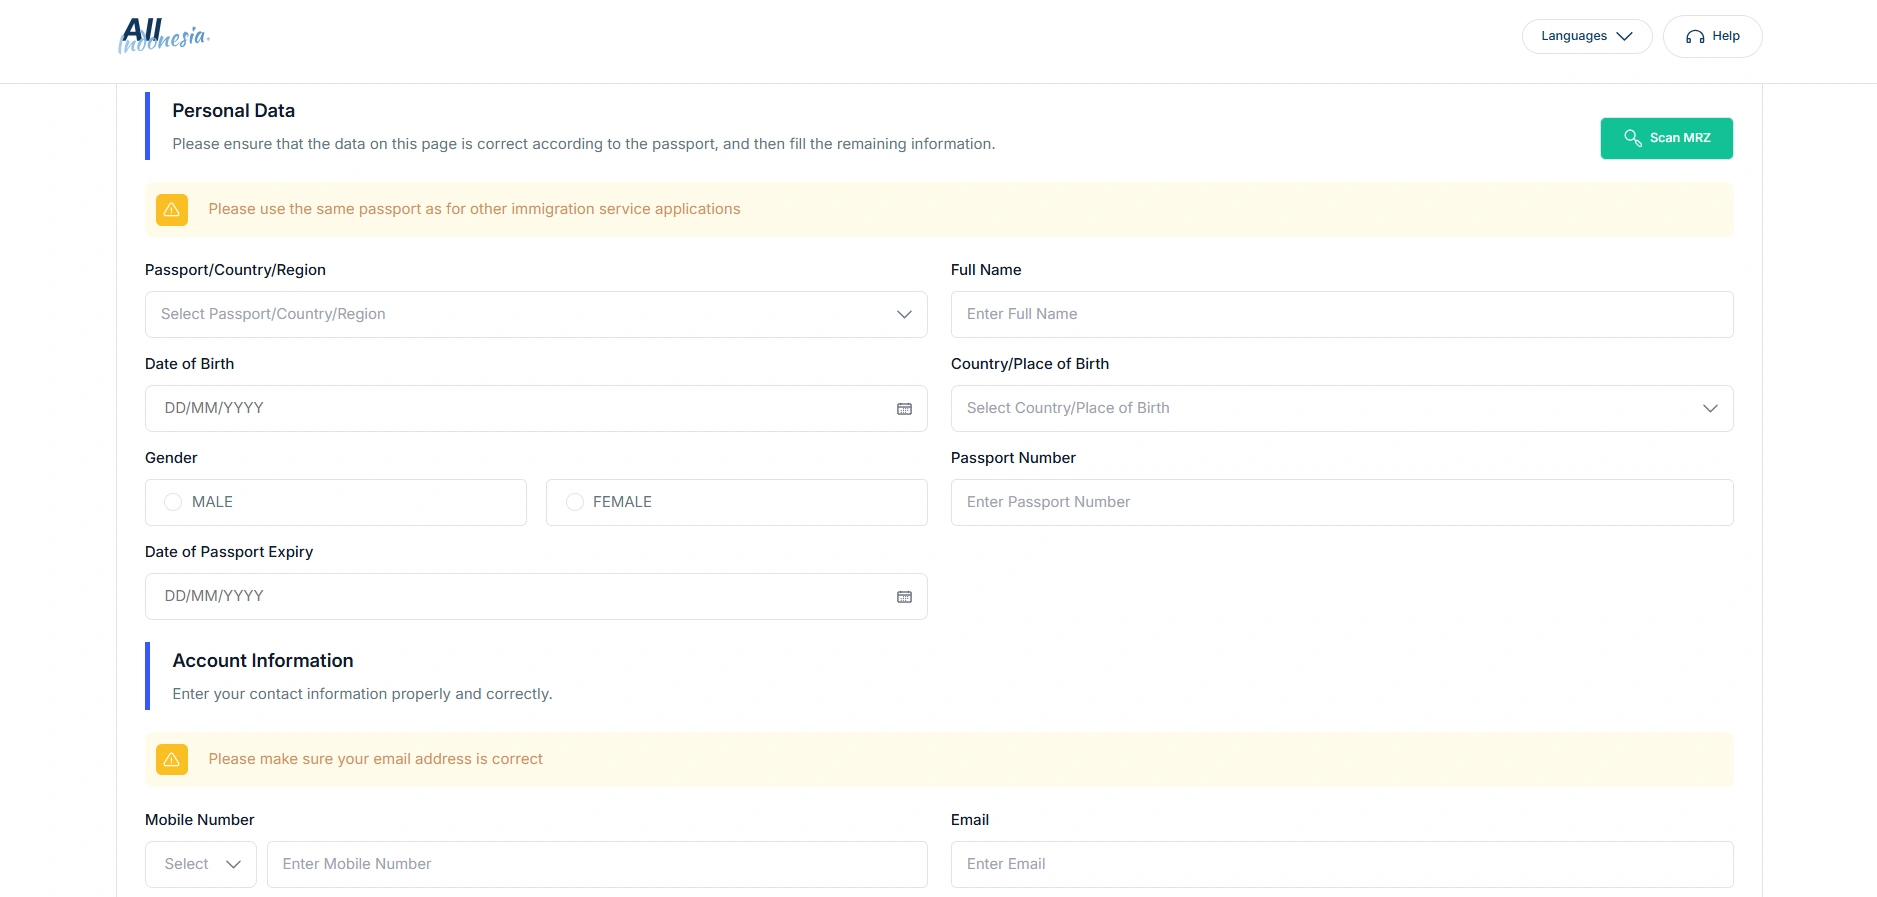The height and width of the screenshot is (897, 1877).
Task: Click the email warning triangle icon
Action: (172, 760)
